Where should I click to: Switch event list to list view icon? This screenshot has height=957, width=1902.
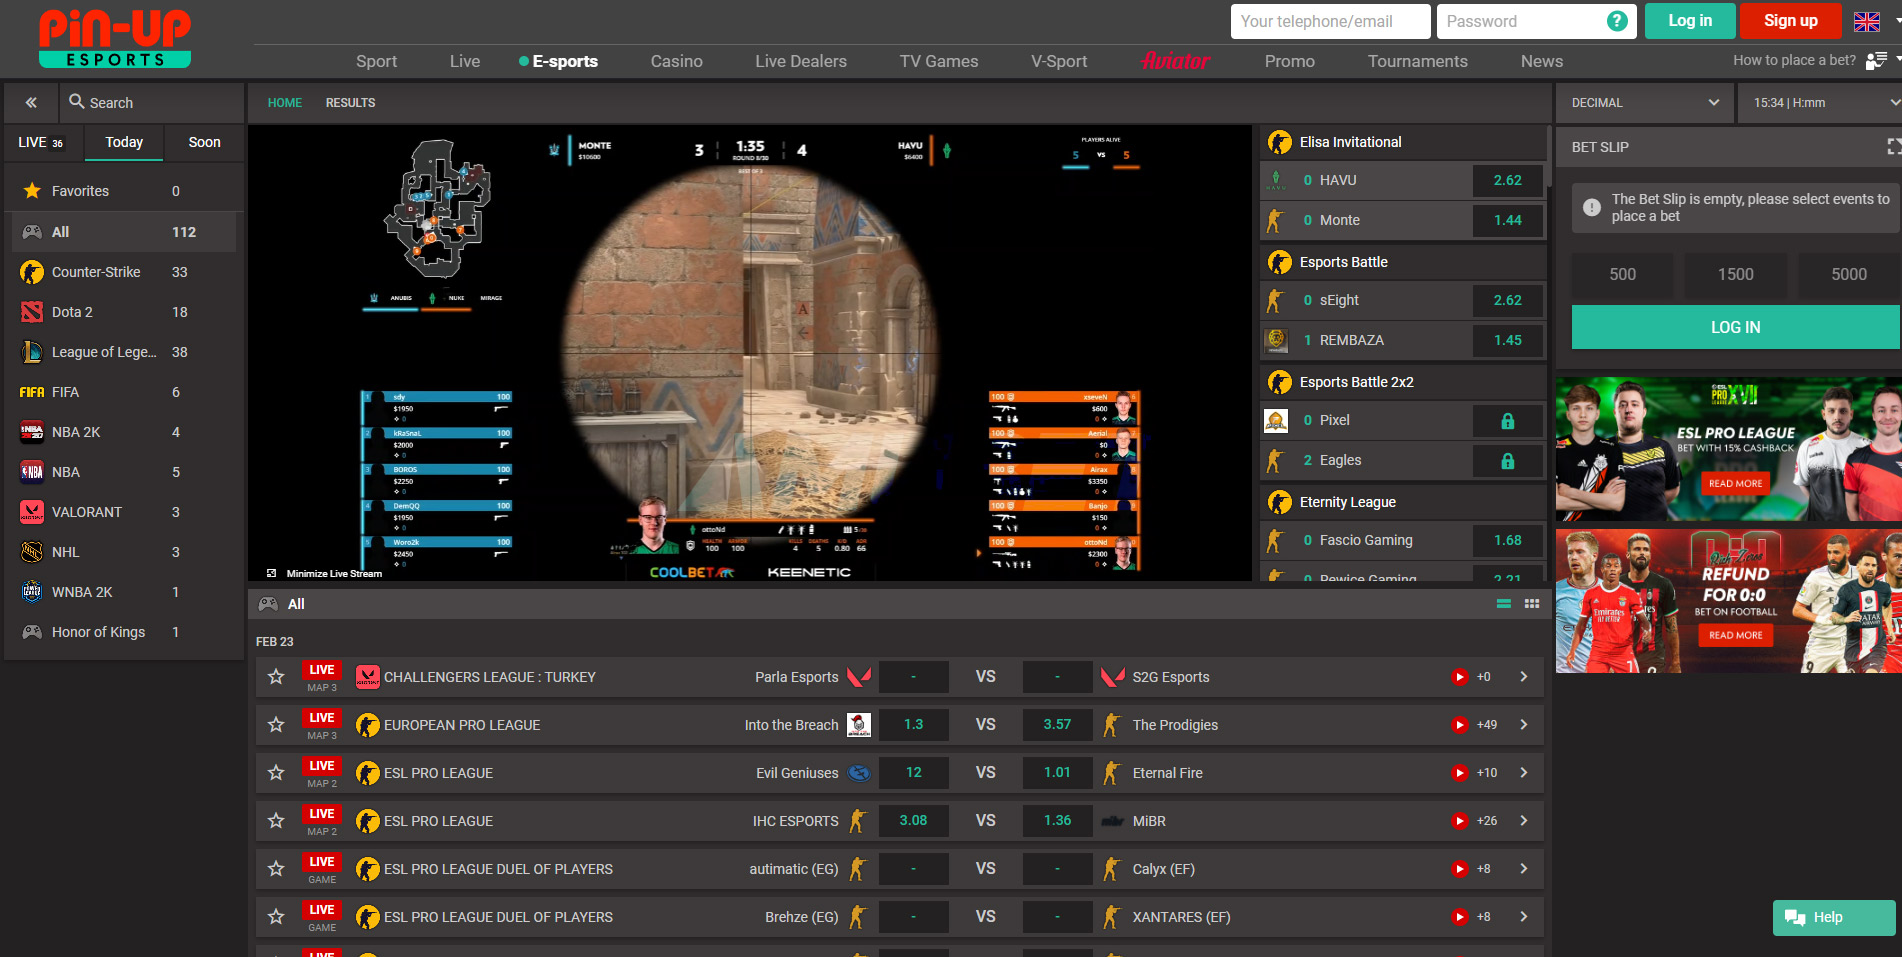(1503, 604)
